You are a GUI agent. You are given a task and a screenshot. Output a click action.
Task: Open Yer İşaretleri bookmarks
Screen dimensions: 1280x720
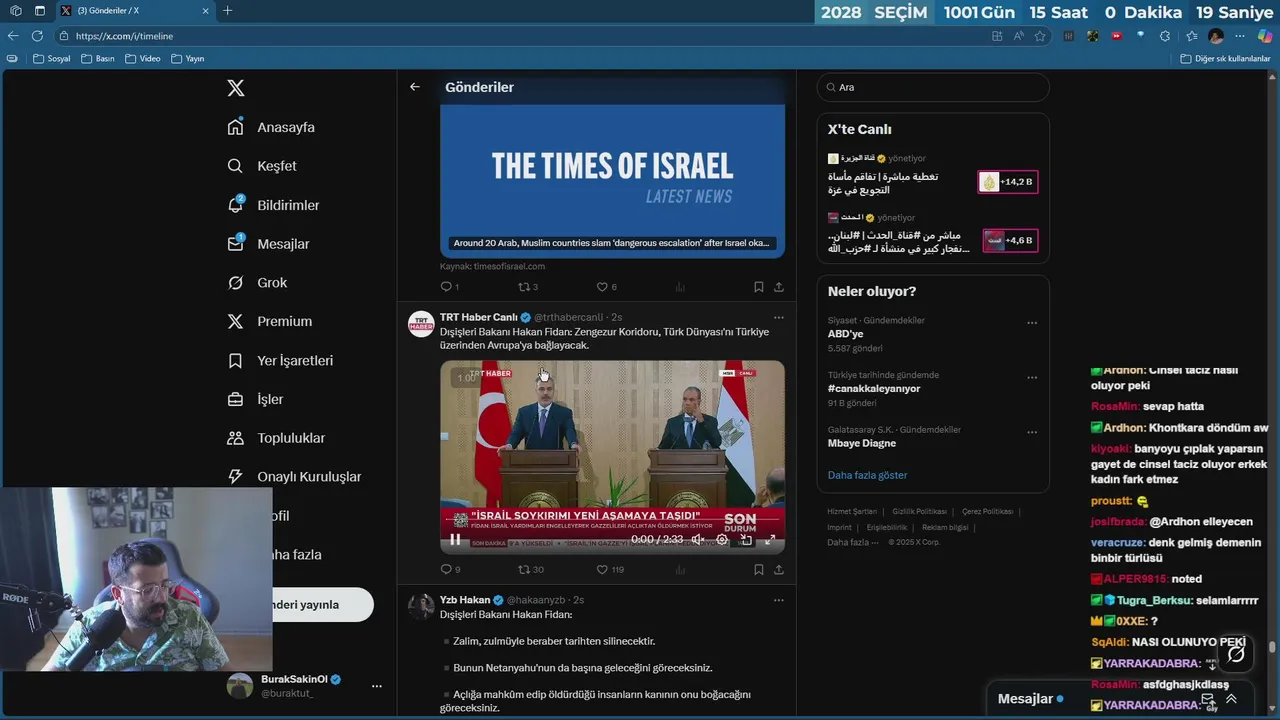point(280,360)
